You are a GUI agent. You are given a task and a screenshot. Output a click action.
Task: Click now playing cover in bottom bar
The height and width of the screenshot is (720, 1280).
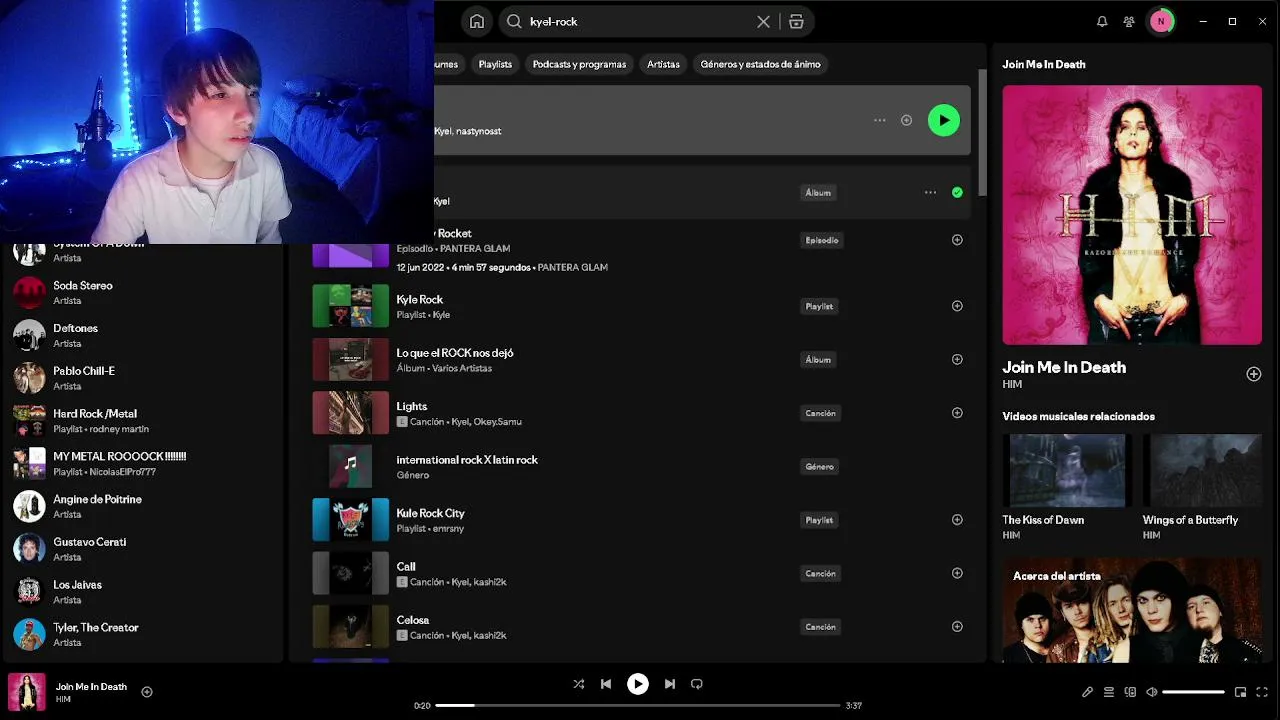click(27, 692)
